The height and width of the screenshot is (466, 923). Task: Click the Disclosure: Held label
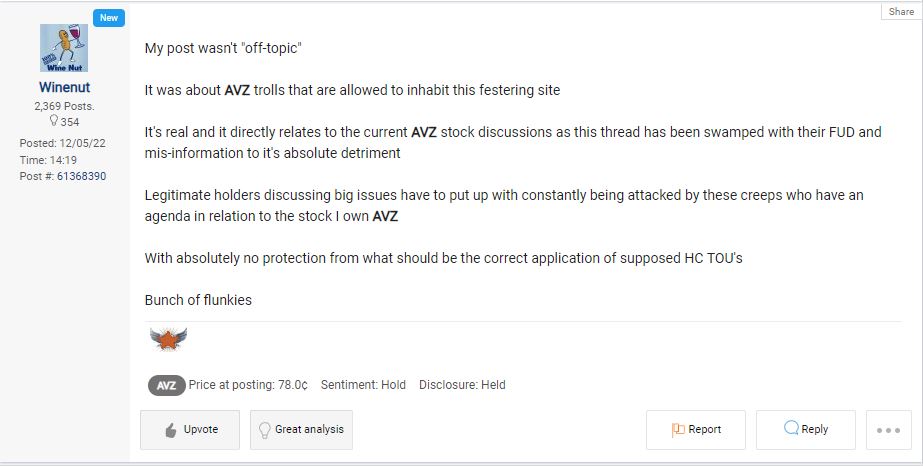tap(462, 385)
